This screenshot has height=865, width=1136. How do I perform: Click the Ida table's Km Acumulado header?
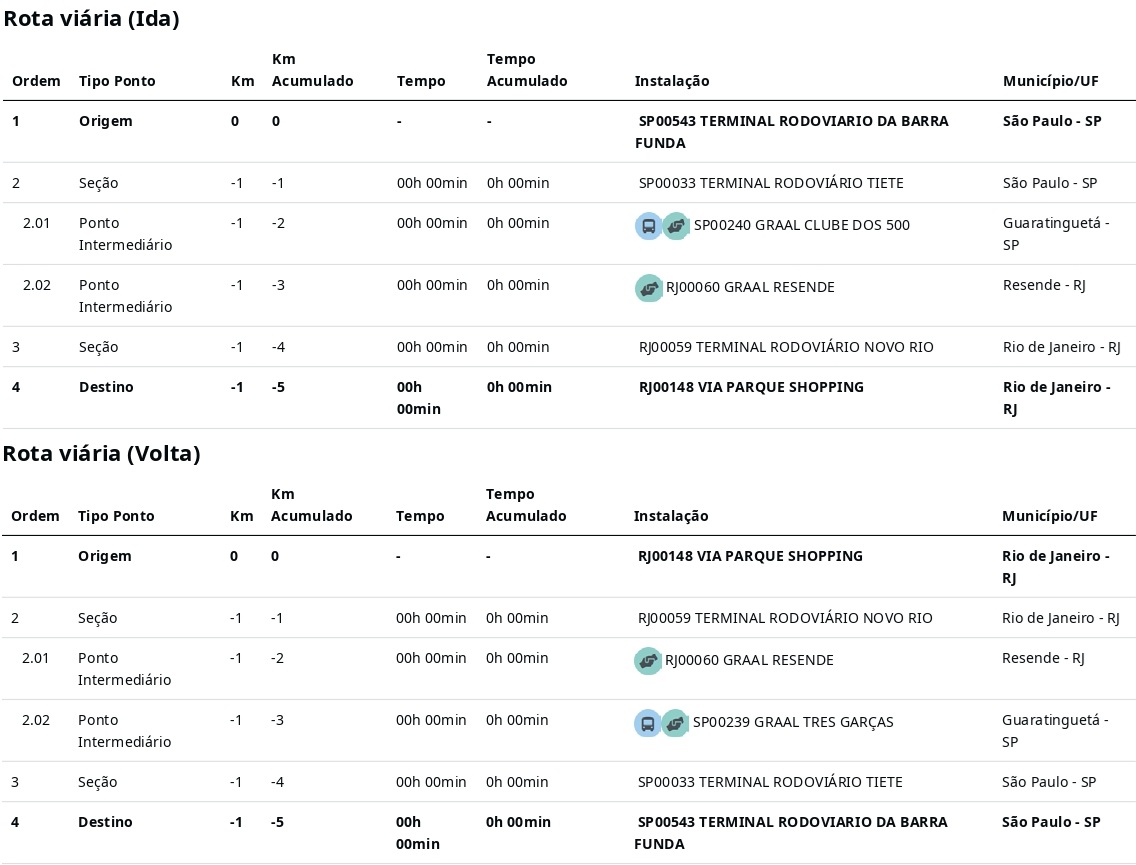point(312,70)
